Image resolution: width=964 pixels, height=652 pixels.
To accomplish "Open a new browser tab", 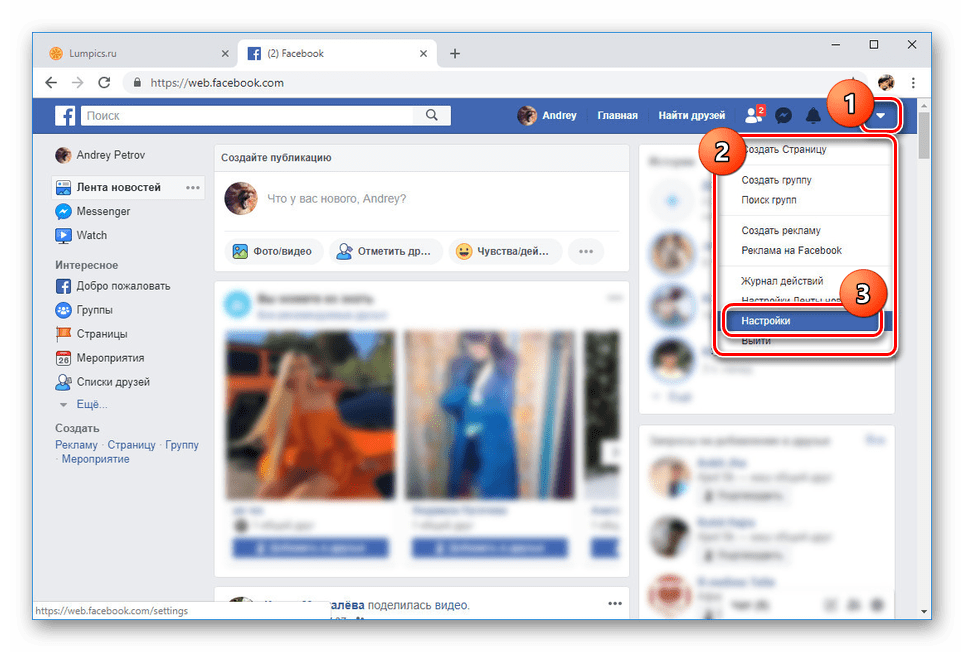I will [x=455, y=53].
